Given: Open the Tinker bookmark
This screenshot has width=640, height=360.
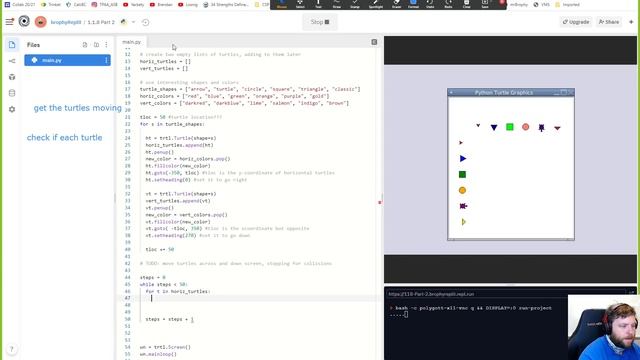Looking at the screenshot, I should click(51, 4).
